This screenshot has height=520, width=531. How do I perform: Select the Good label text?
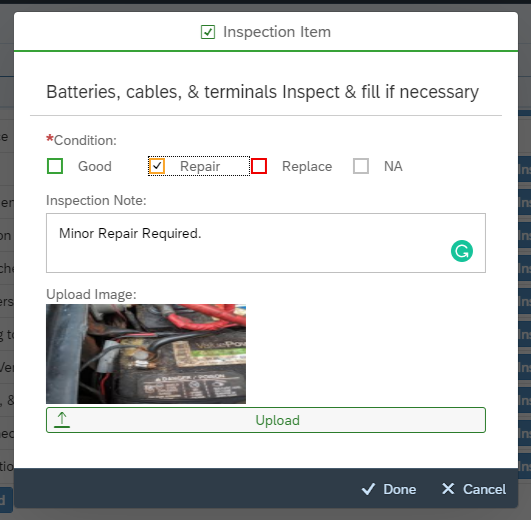[95, 166]
